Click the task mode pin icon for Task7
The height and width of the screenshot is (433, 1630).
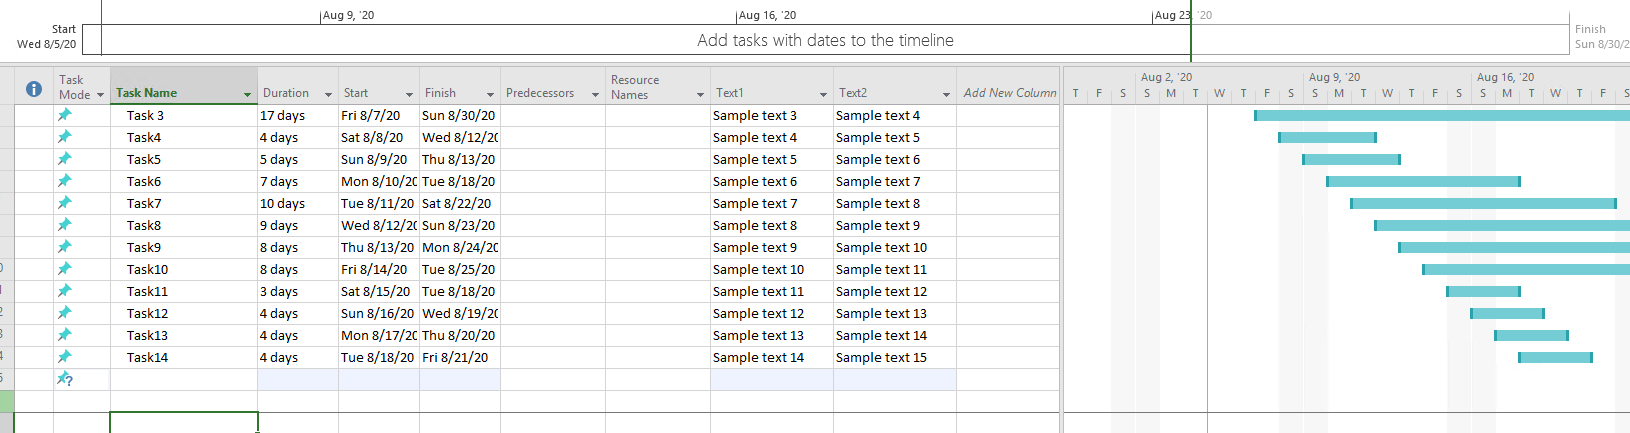pyautogui.click(x=65, y=203)
